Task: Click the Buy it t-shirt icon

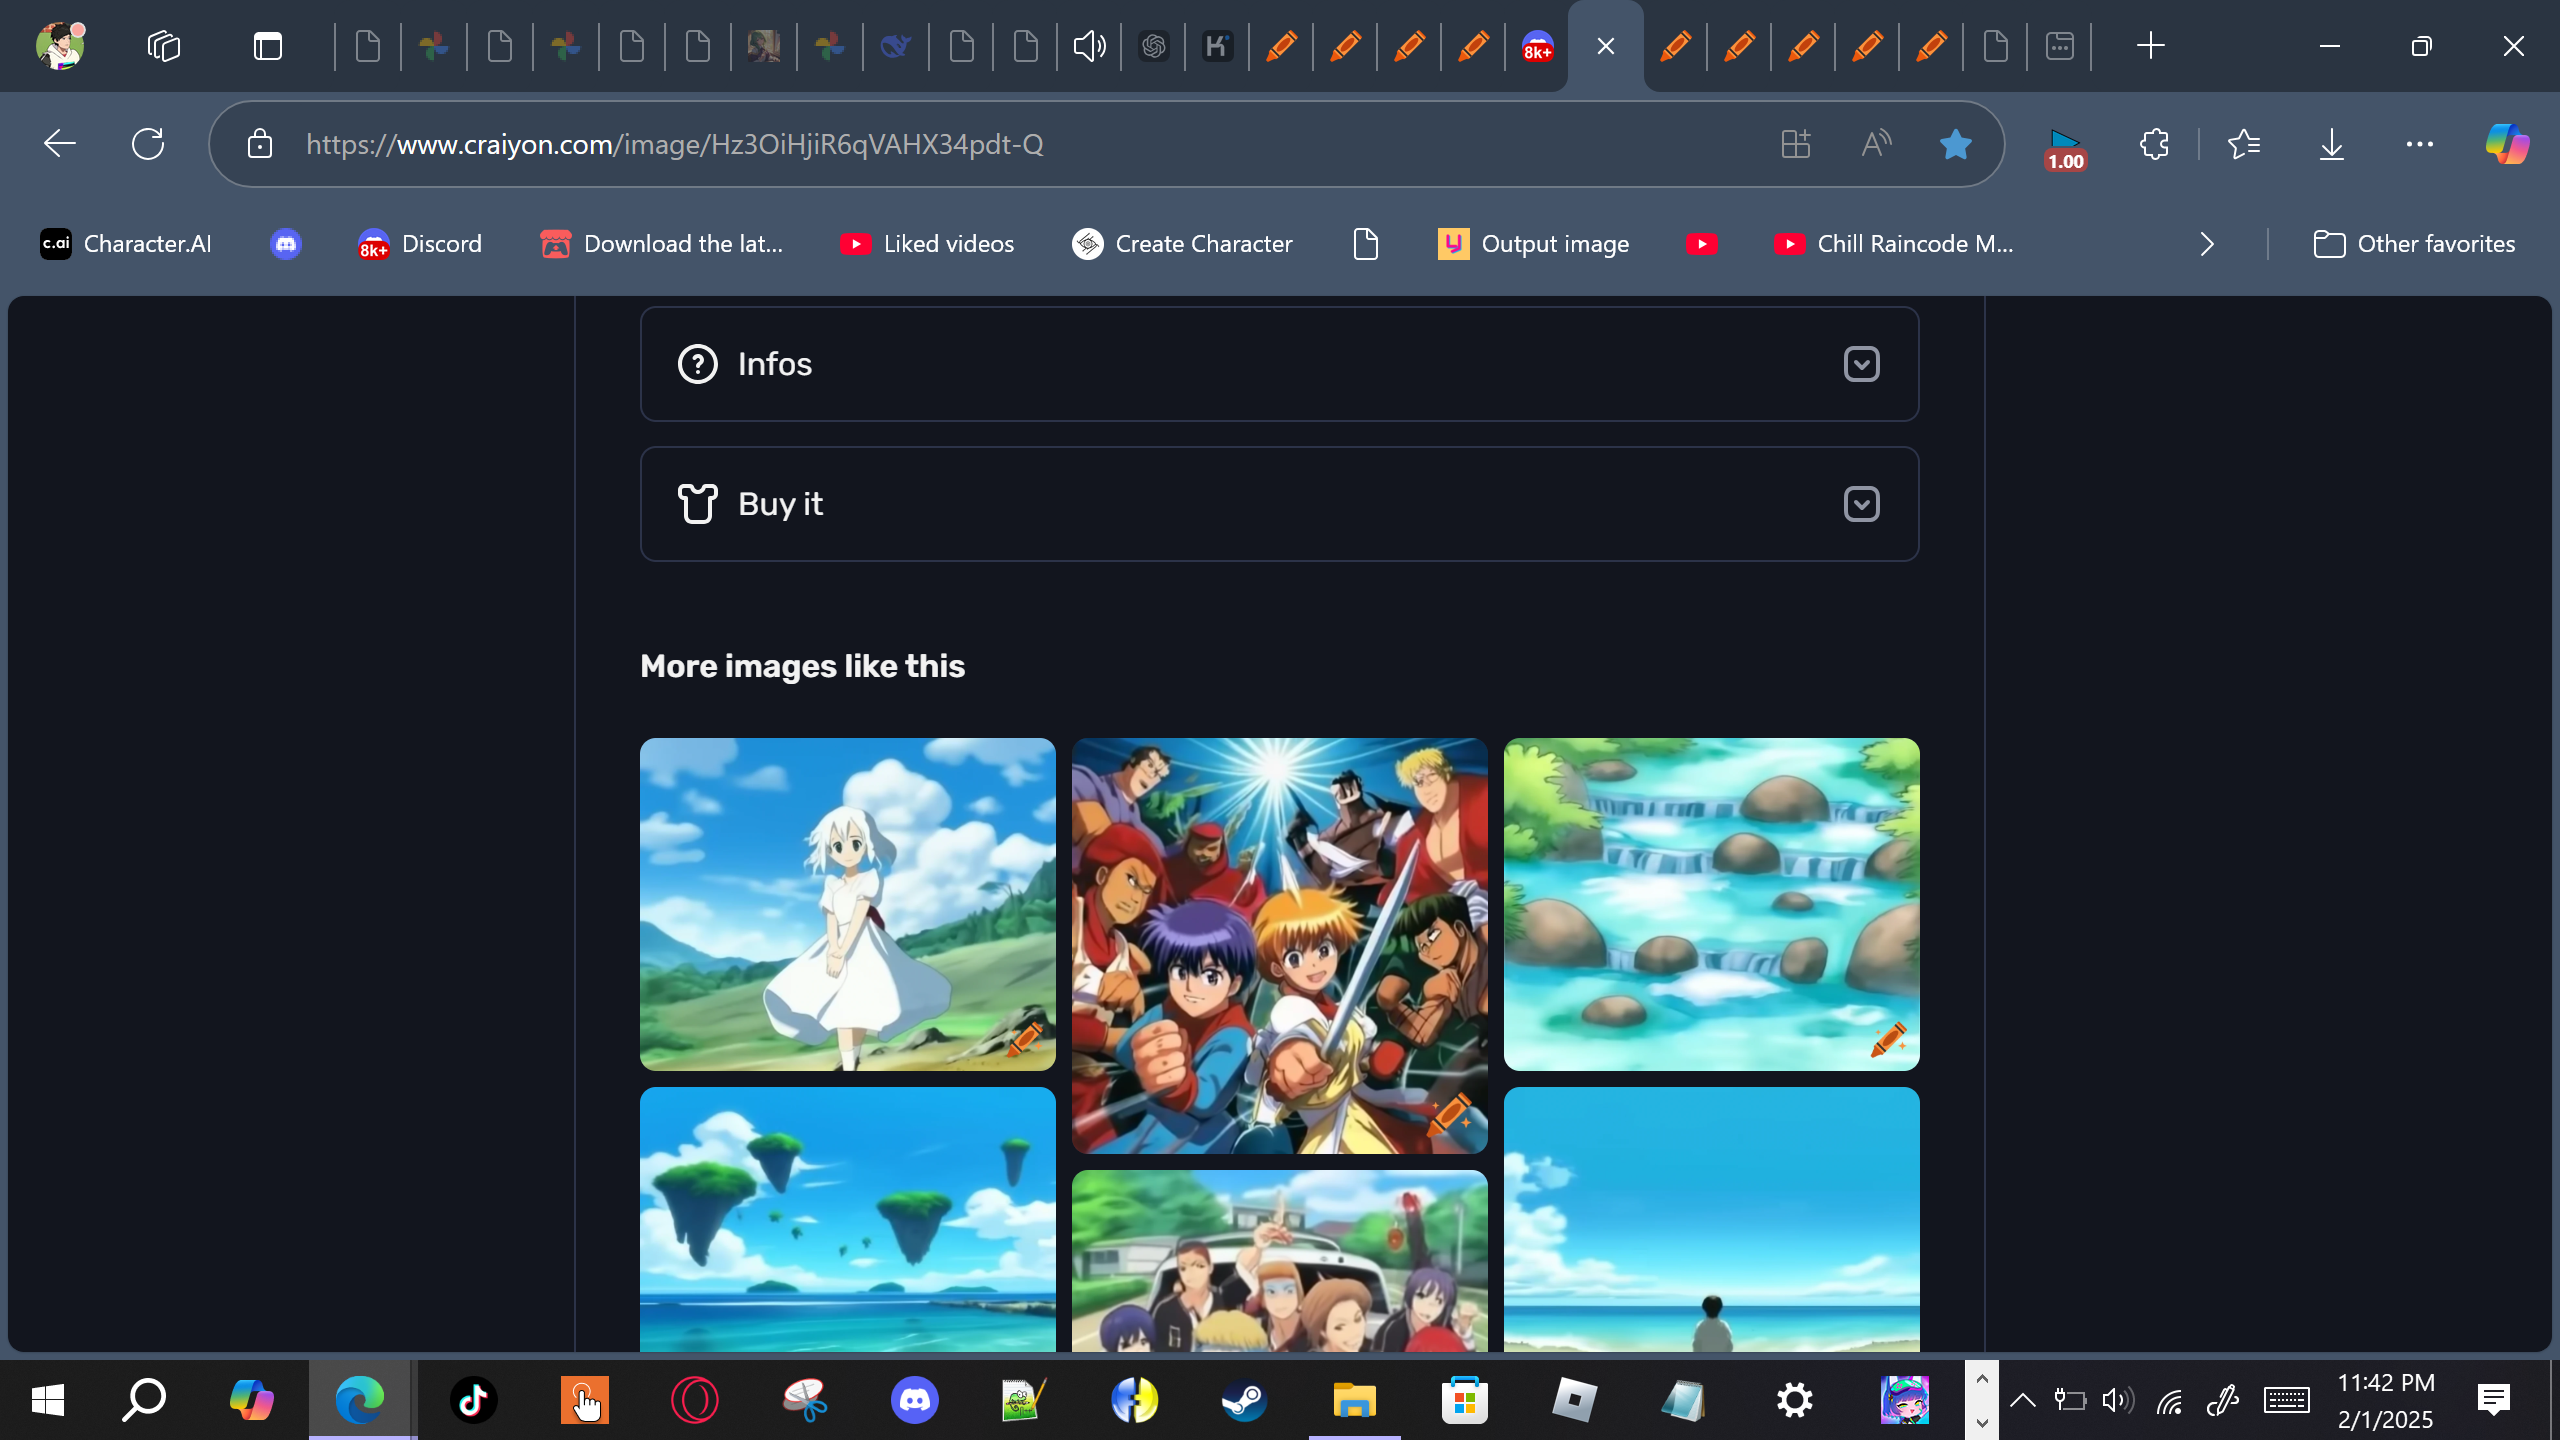Action: click(x=697, y=504)
